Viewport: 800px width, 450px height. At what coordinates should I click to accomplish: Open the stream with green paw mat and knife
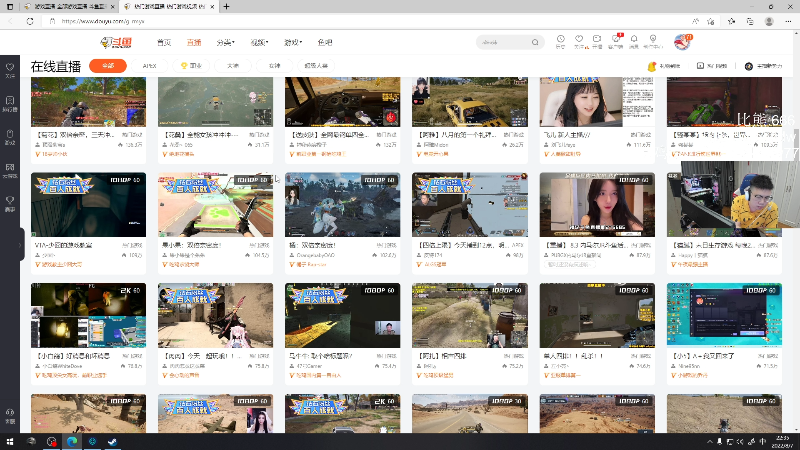tap(215, 205)
